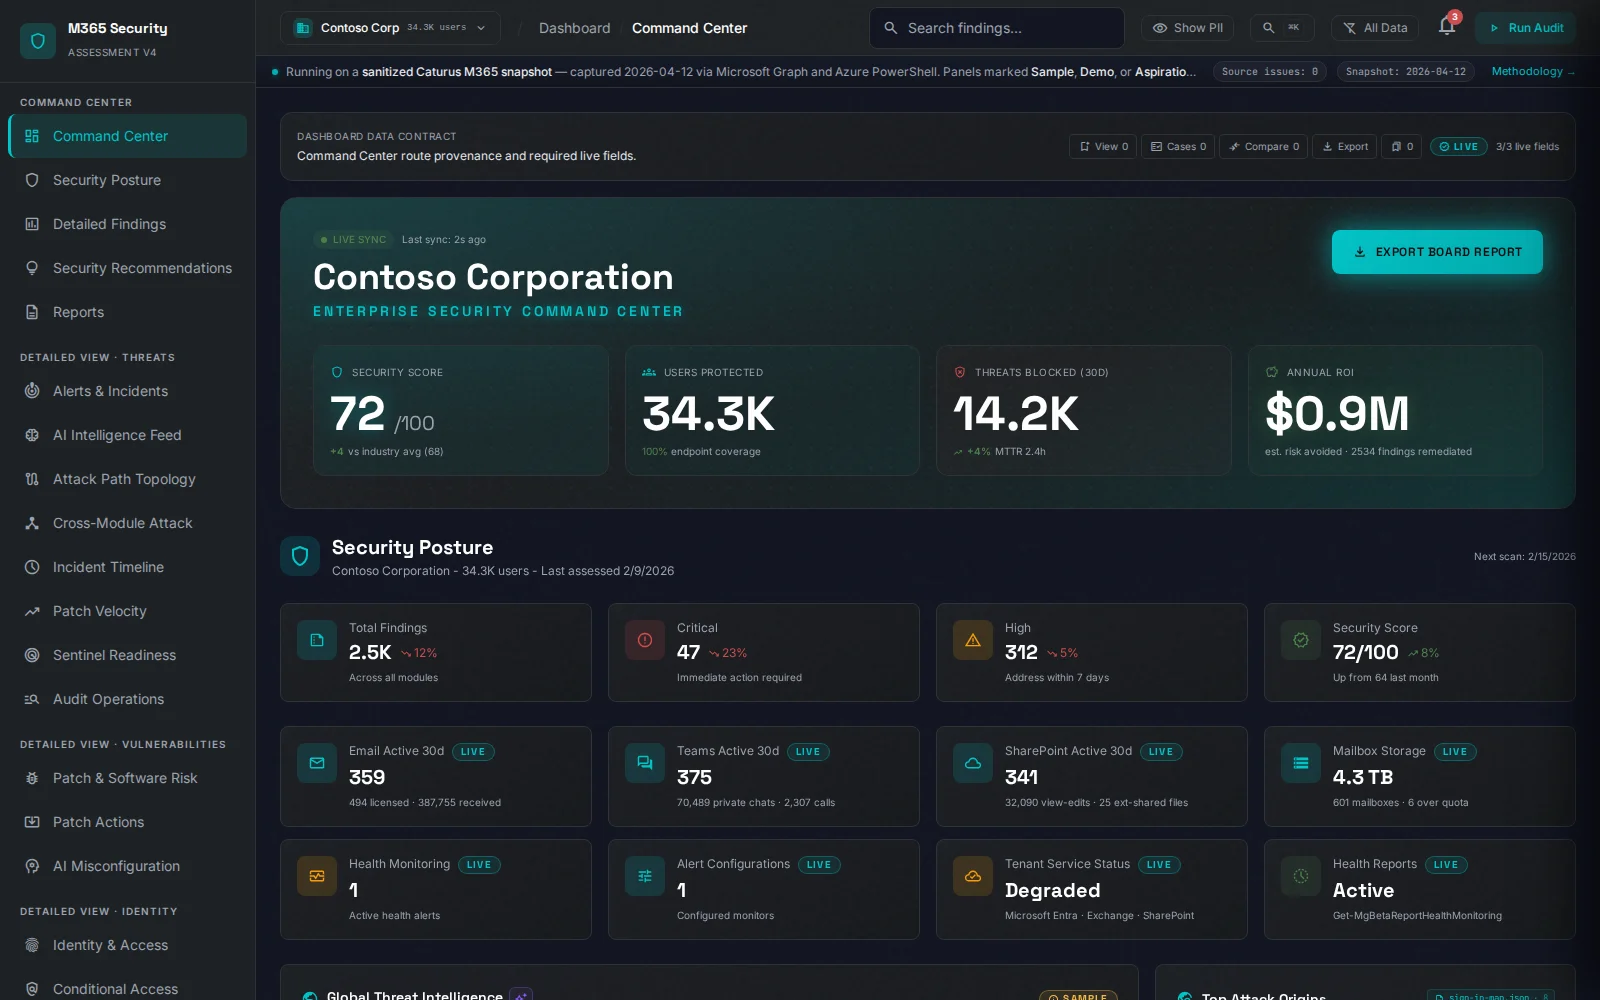Click the High warning triangle icon
The height and width of the screenshot is (1000, 1600).
(x=973, y=640)
